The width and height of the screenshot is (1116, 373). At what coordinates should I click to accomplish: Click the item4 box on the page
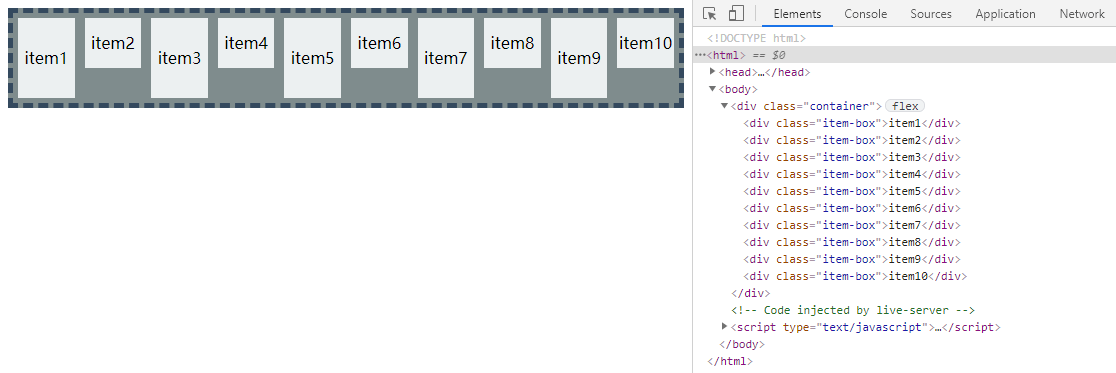(246, 43)
